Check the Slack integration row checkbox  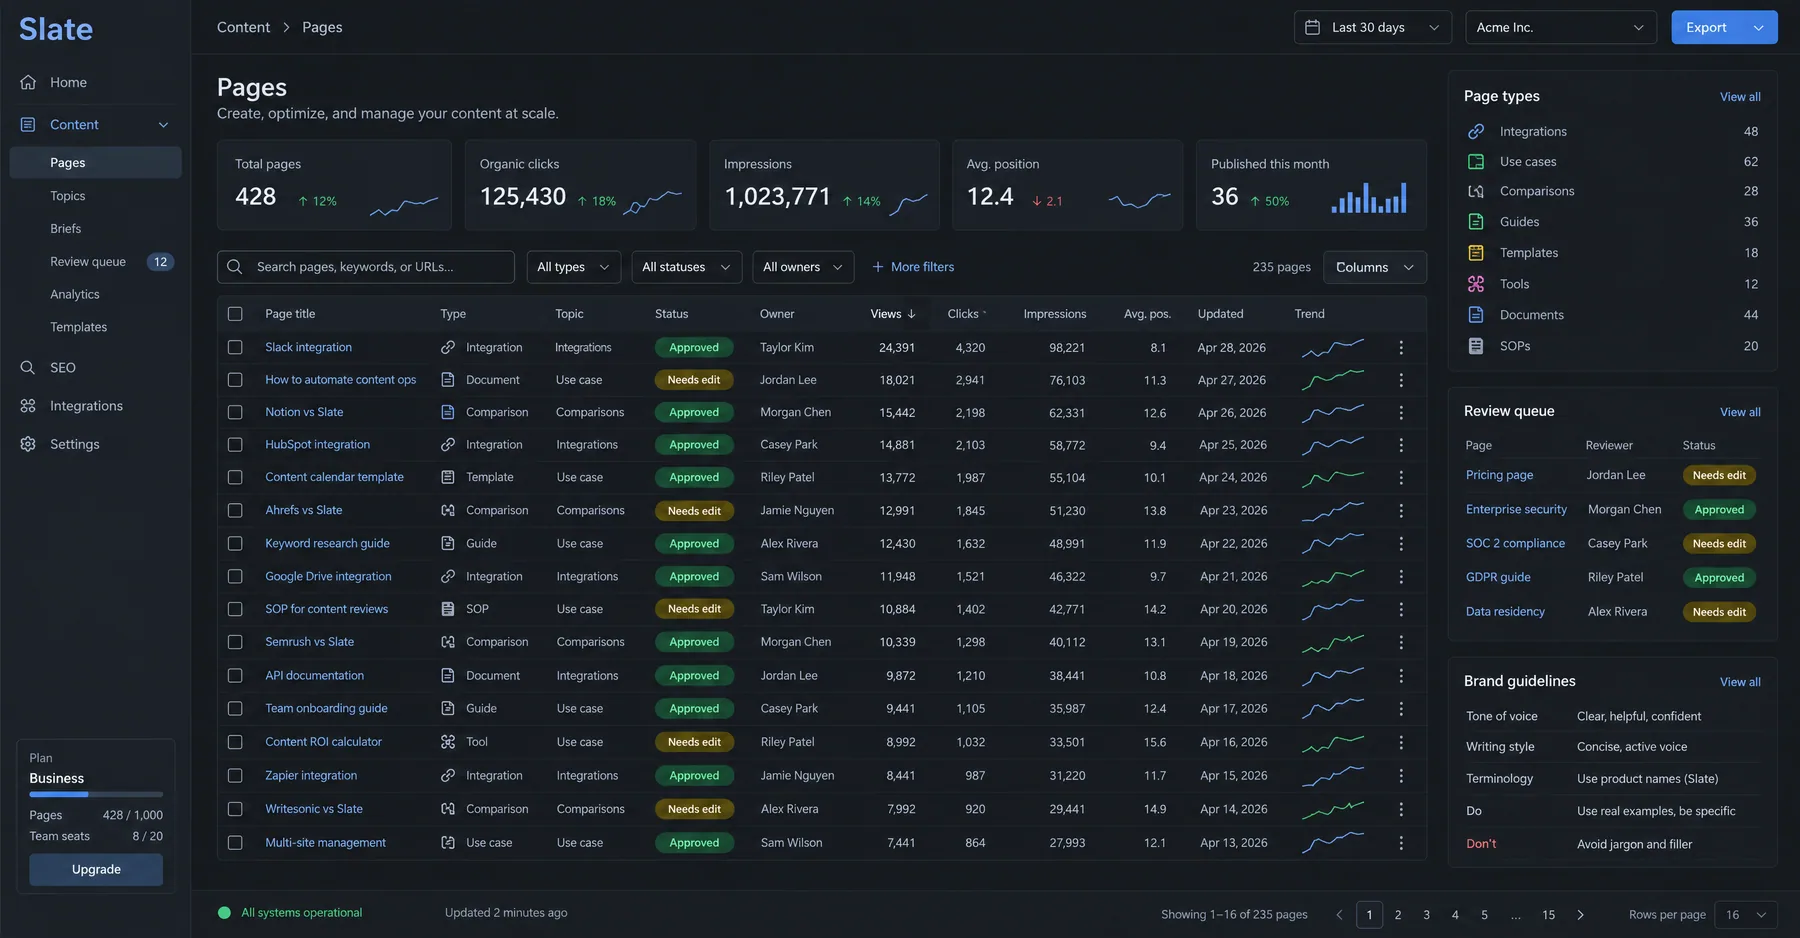click(x=235, y=347)
